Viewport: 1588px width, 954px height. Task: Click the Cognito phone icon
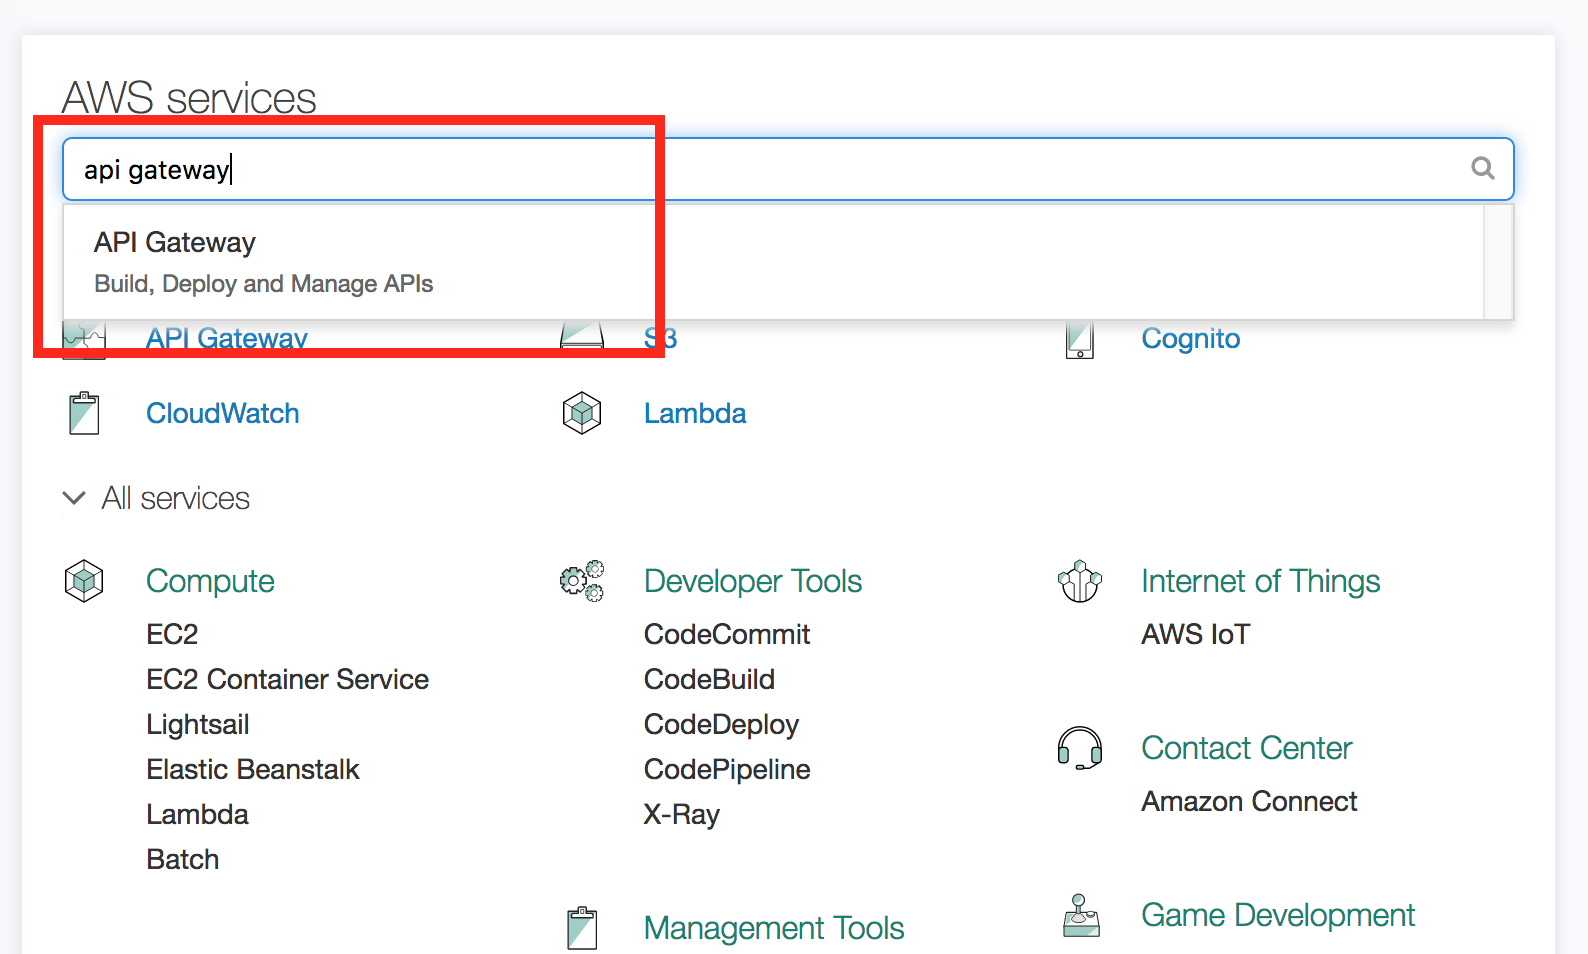point(1080,340)
